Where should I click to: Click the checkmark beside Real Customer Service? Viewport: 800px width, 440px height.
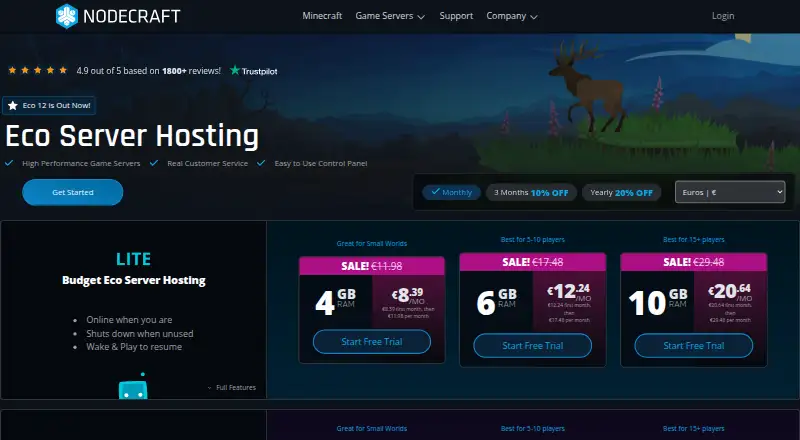tap(154, 163)
